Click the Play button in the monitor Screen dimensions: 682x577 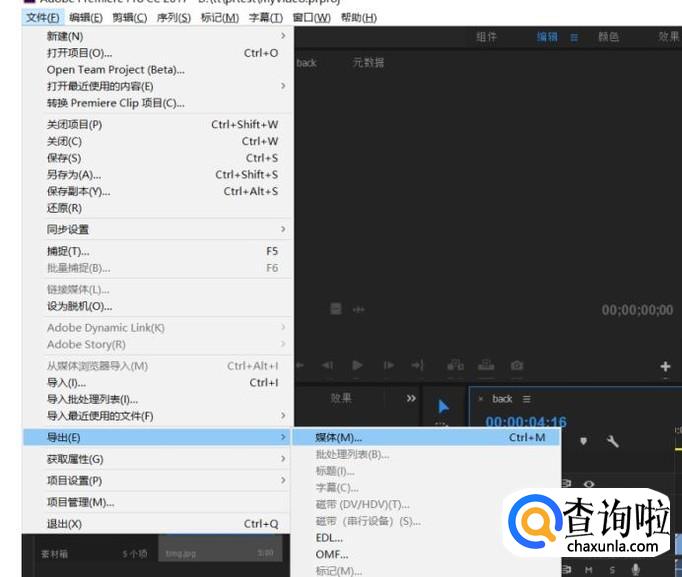coord(357,365)
